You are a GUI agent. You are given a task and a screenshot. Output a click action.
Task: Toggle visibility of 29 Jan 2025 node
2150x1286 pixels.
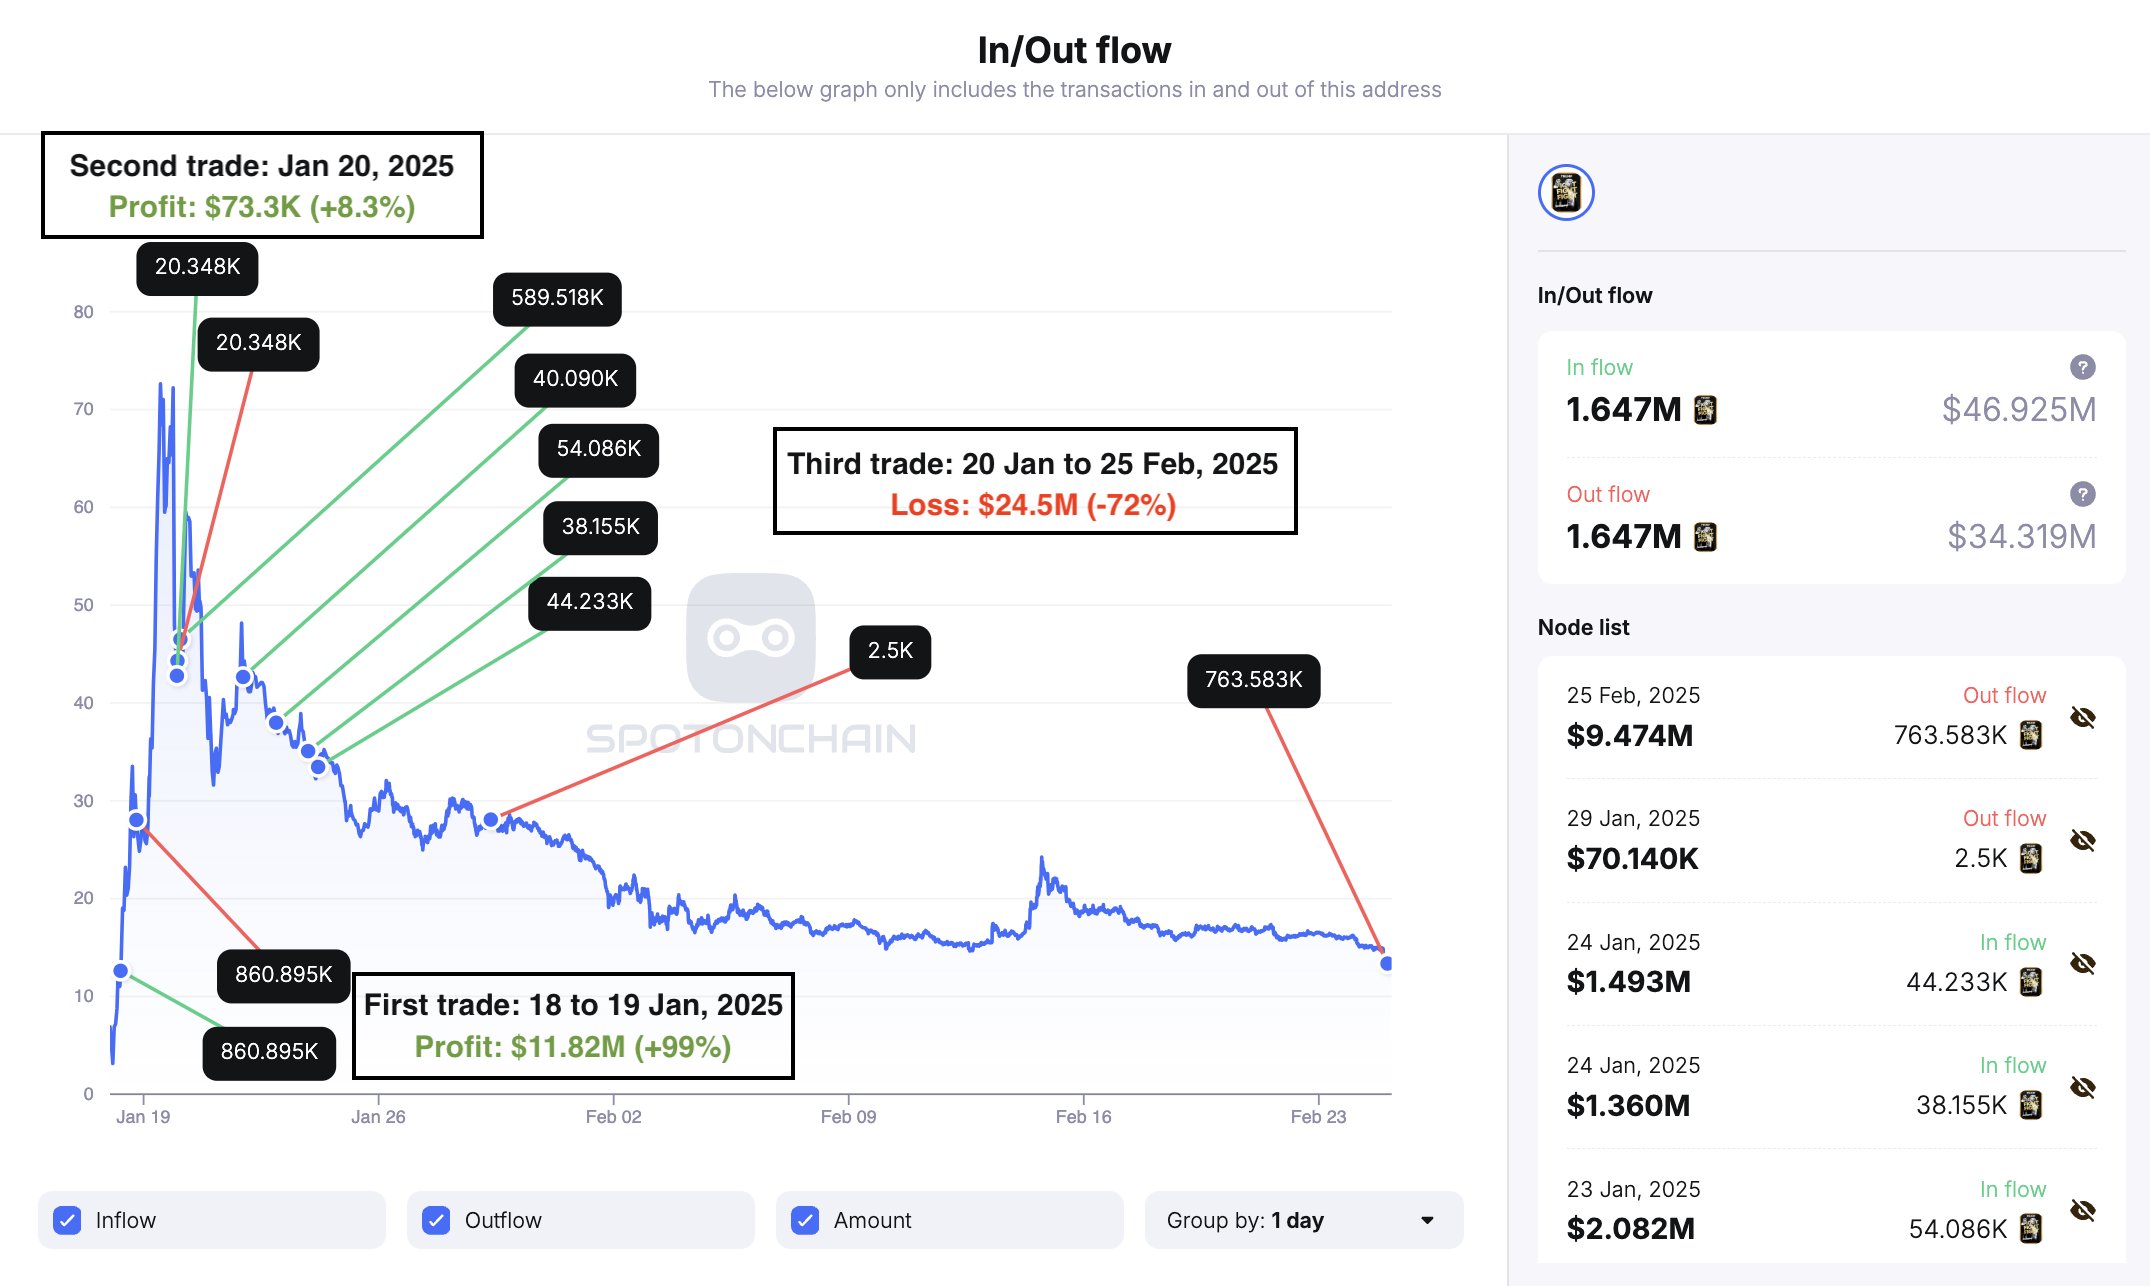pyautogui.click(x=2082, y=840)
